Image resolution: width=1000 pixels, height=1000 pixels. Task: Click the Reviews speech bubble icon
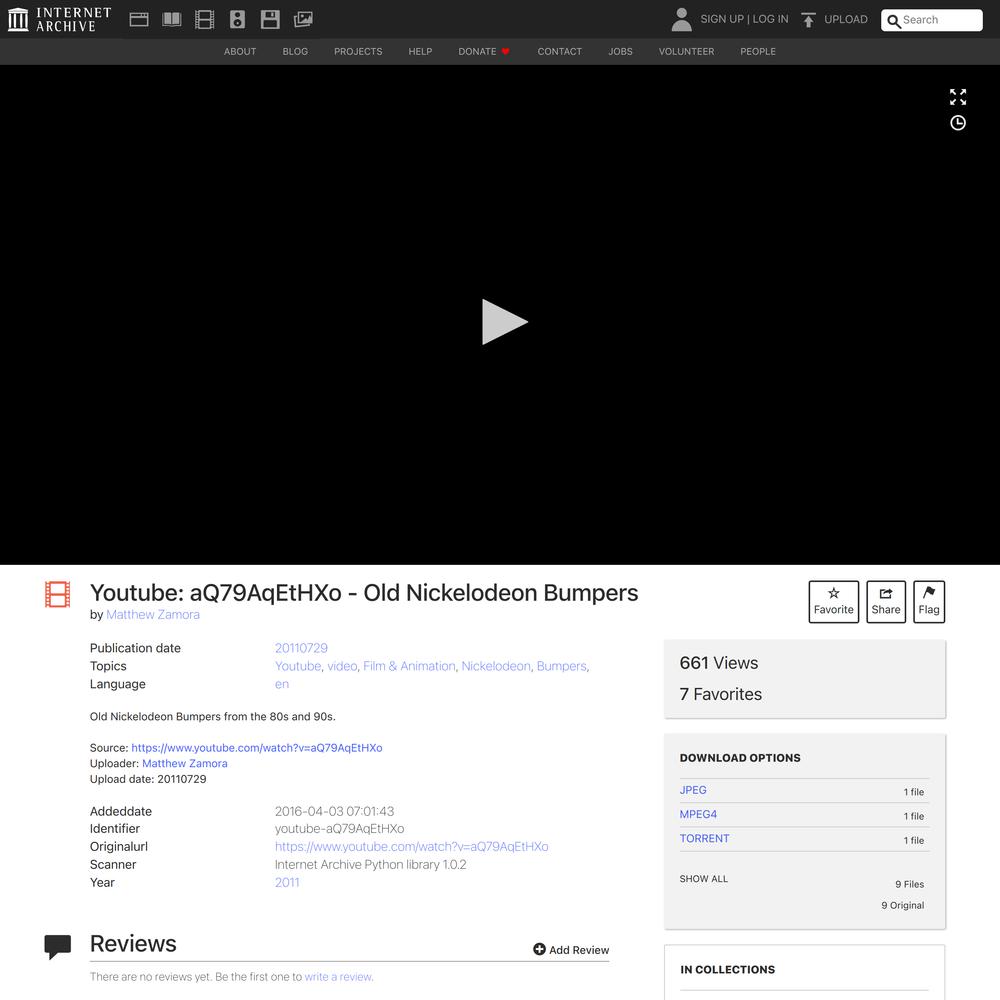tap(57, 946)
